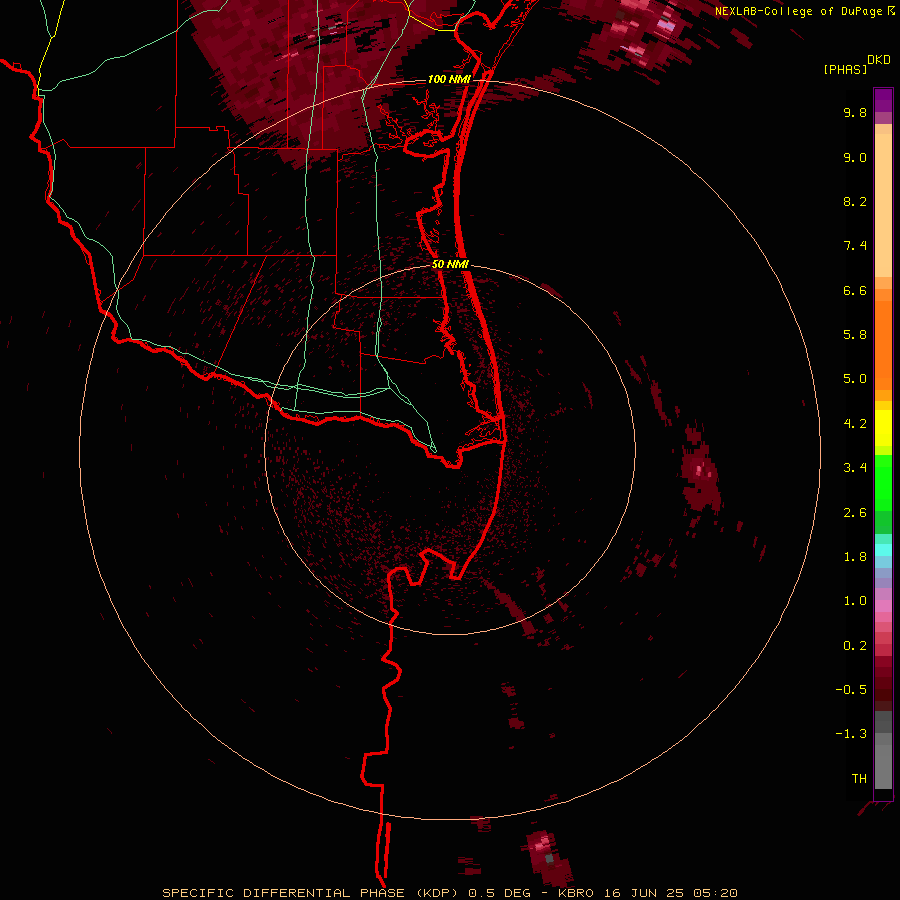Click the 4.2 value on the color scale
This screenshot has width=900, height=900.
point(855,424)
